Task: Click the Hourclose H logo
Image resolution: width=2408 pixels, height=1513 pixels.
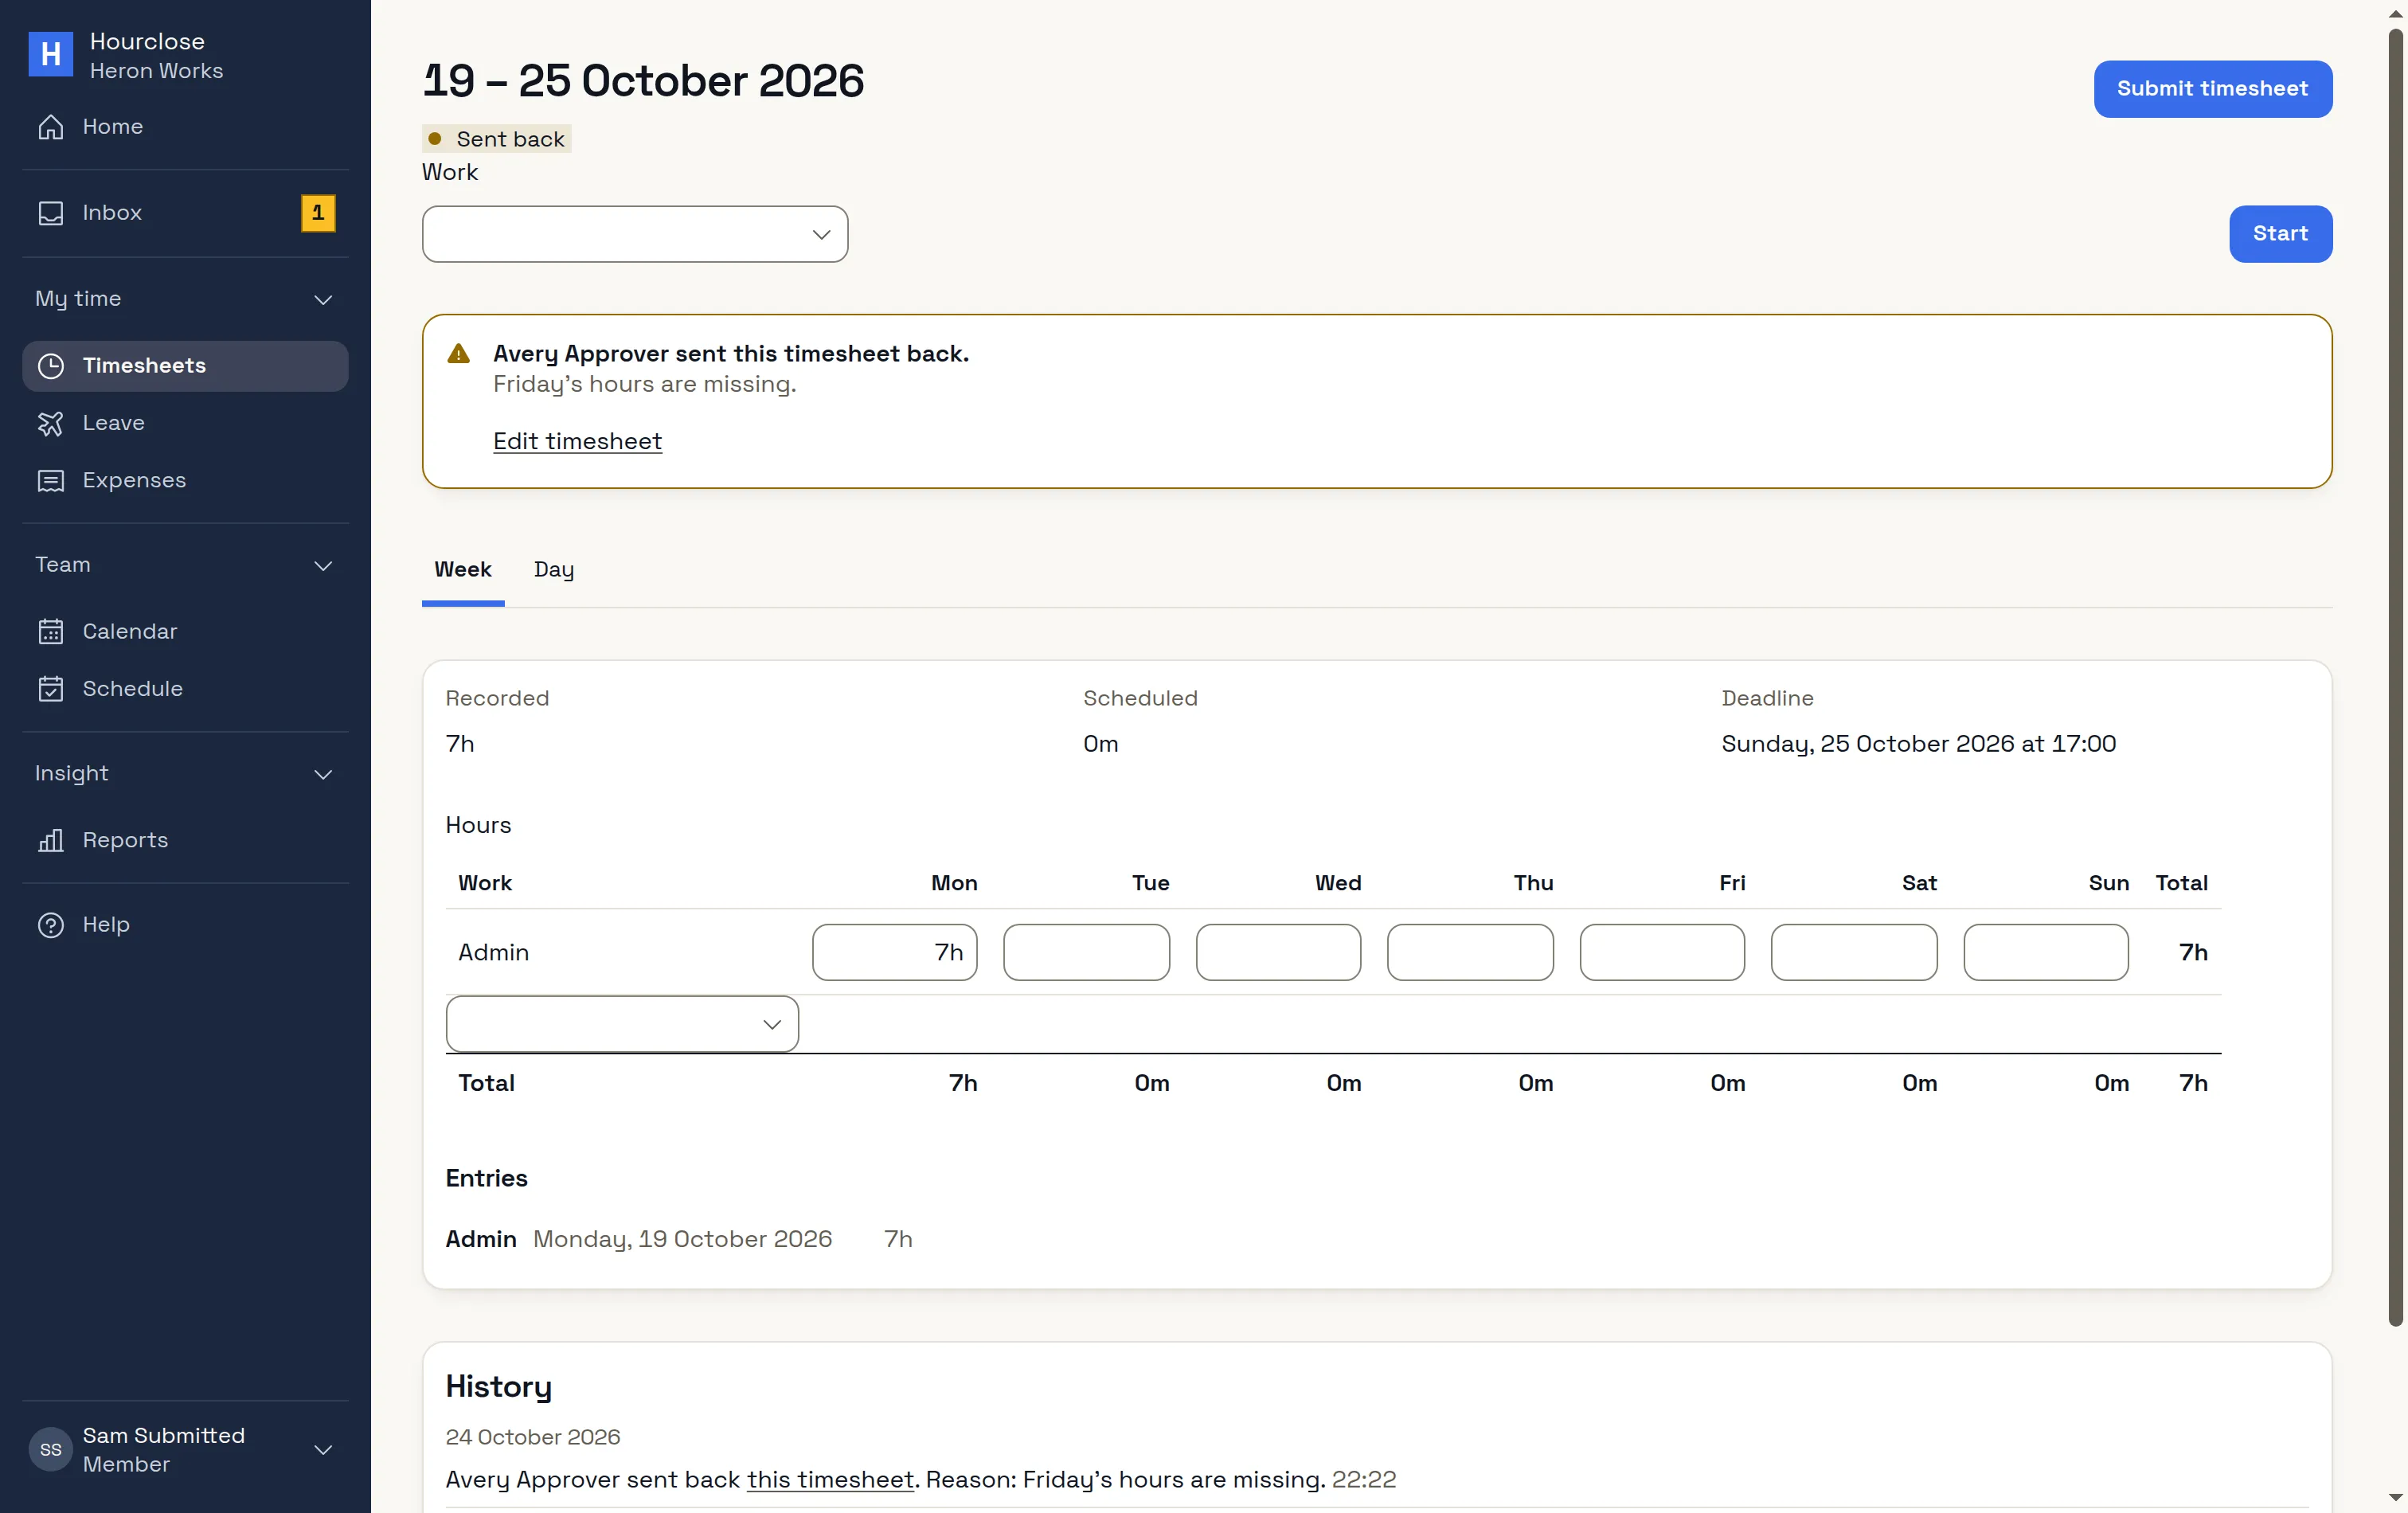Action: point(50,54)
